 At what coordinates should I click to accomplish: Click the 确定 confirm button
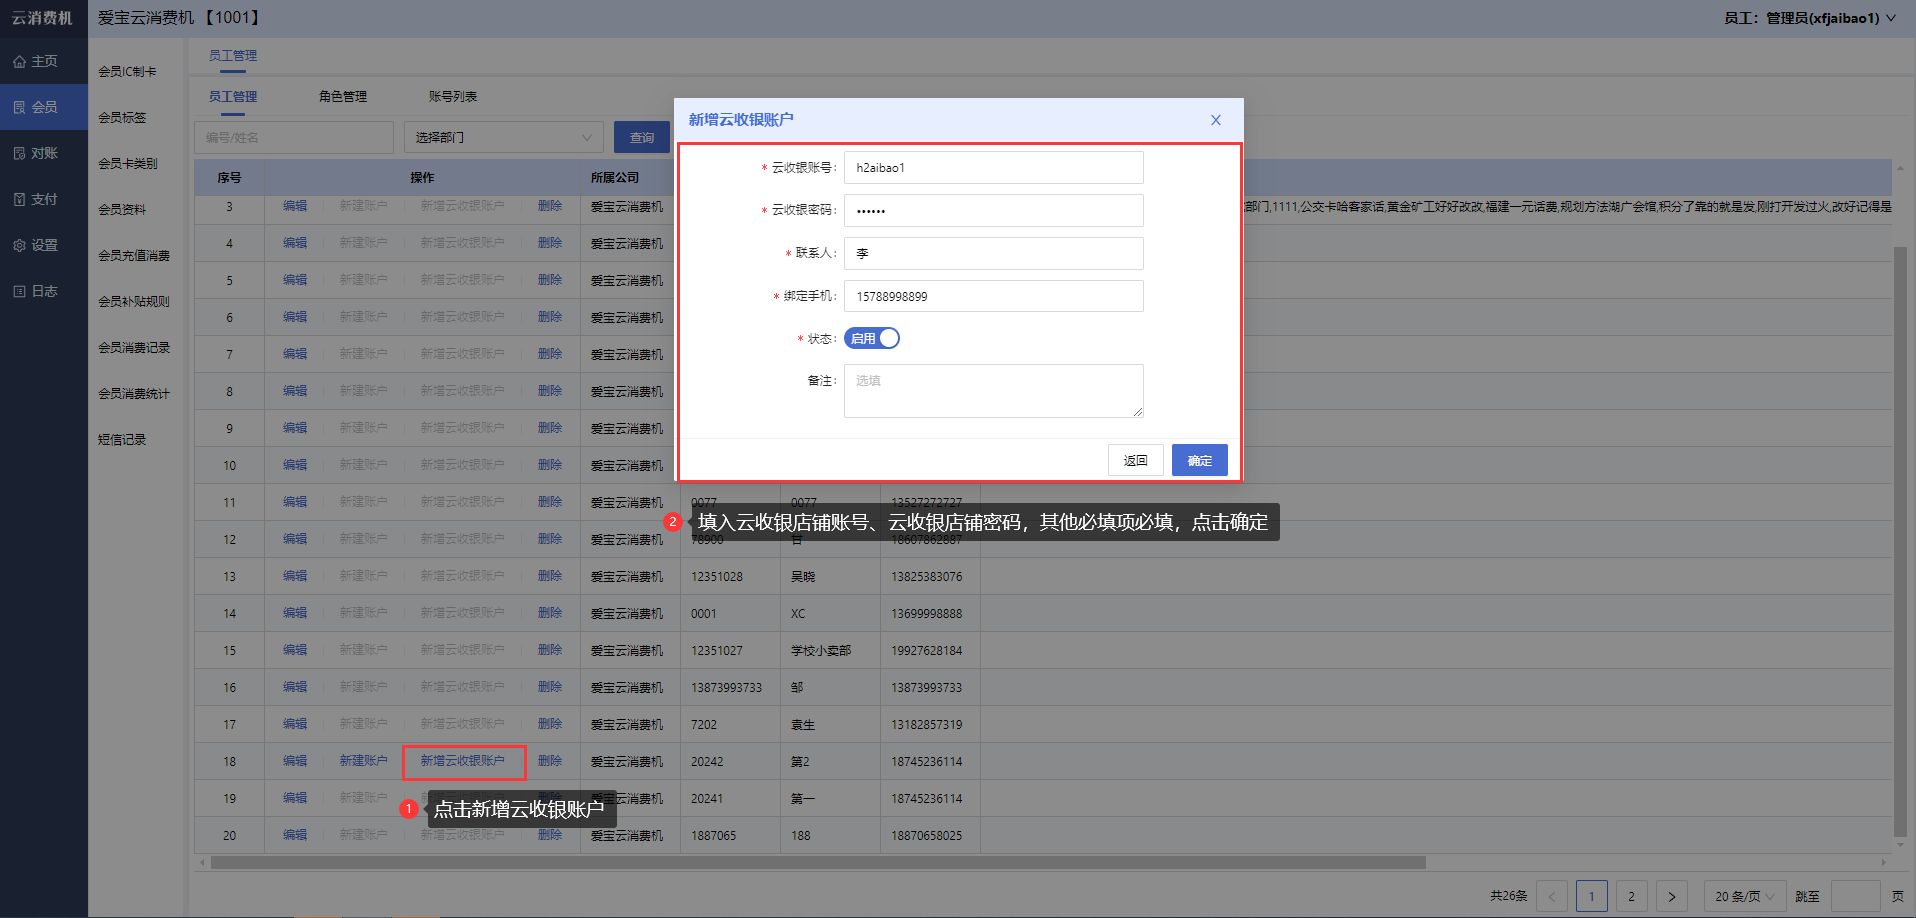pyautogui.click(x=1199, y=460)
